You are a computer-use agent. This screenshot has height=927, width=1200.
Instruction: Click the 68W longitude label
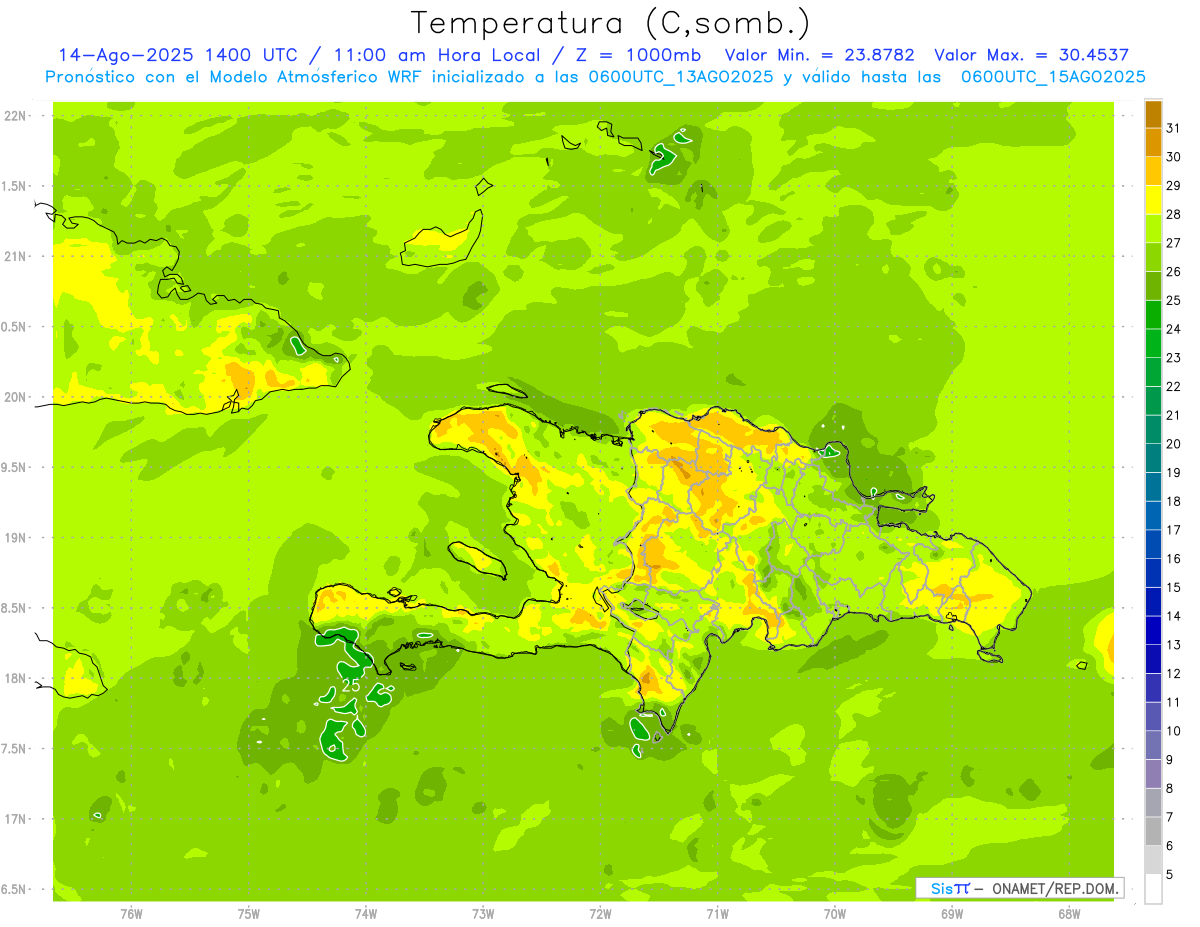[x=1069, y=914]
